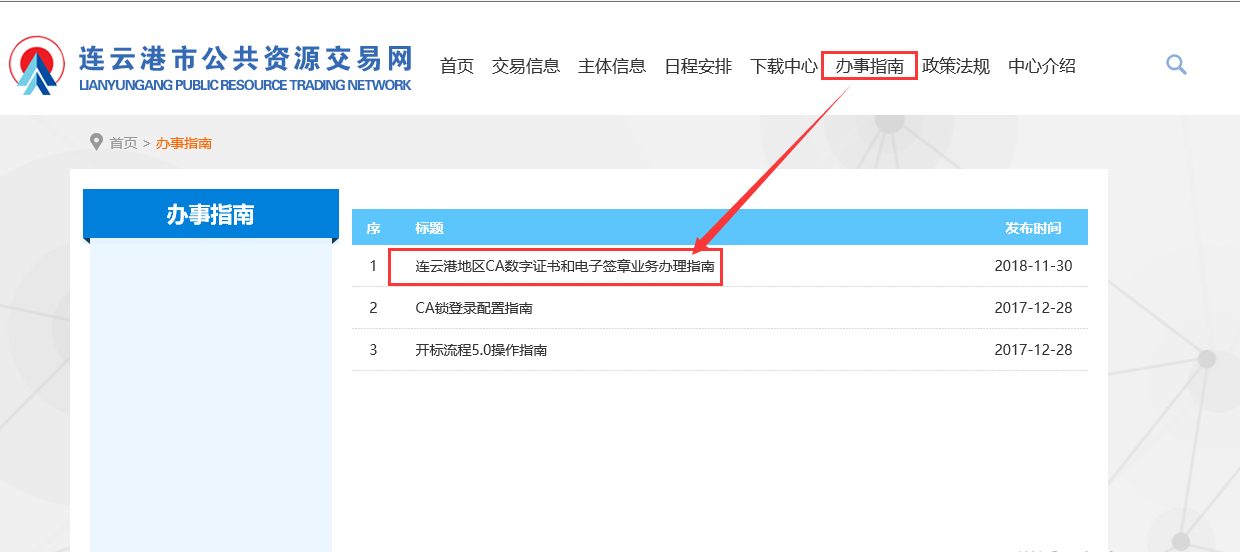Image resolution: width=1240 pixels, height=552 pixels.
Task: Click the 2017-12-28 date in 开标流程5.0操作指南 row
Action: click(1033, 350)
